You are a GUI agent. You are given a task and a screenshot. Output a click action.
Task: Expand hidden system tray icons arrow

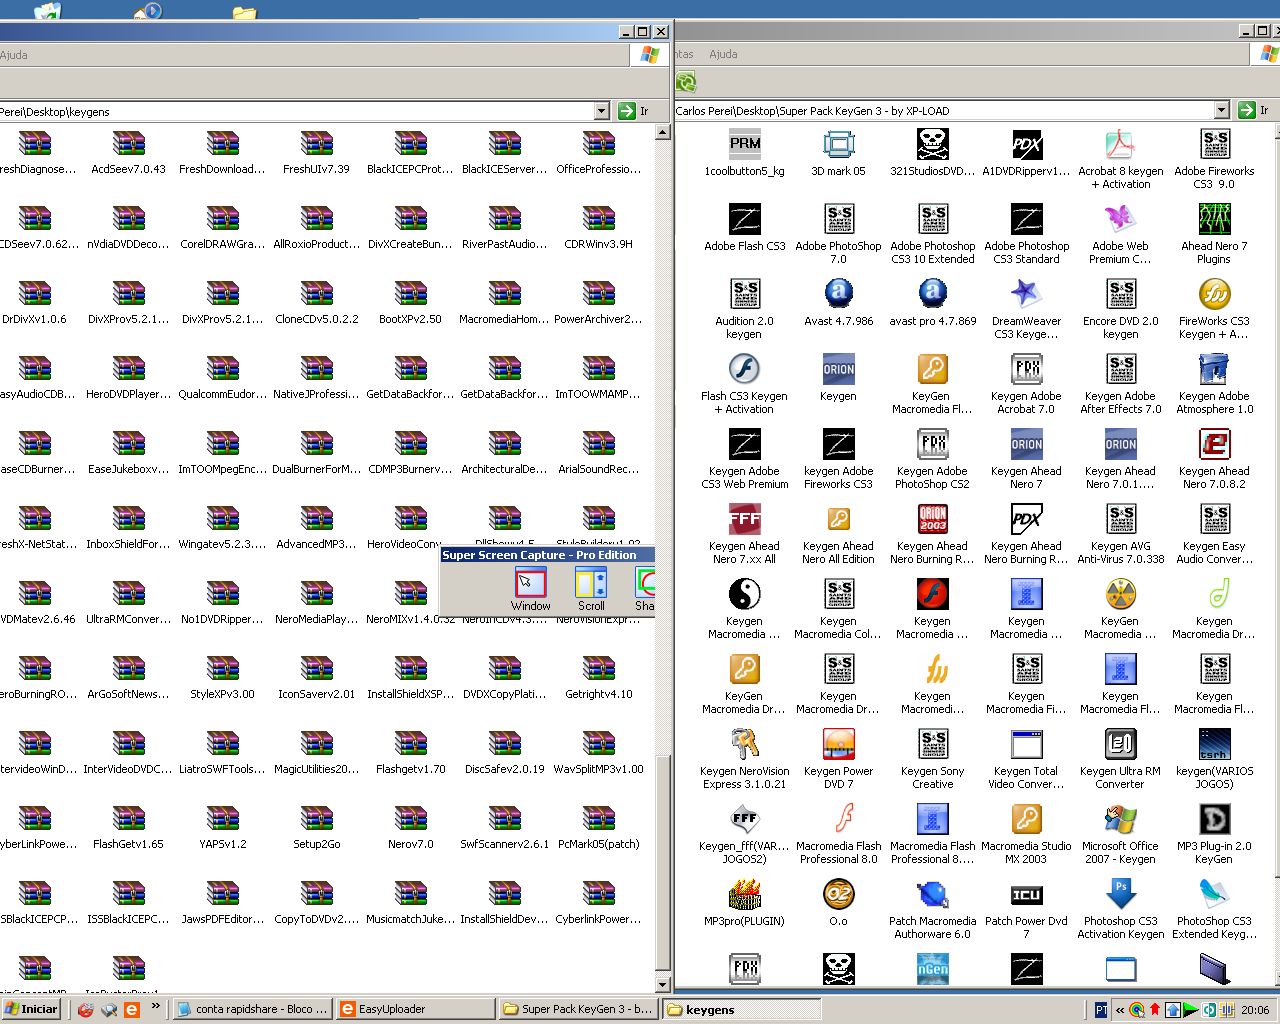click(1120, 1010)
